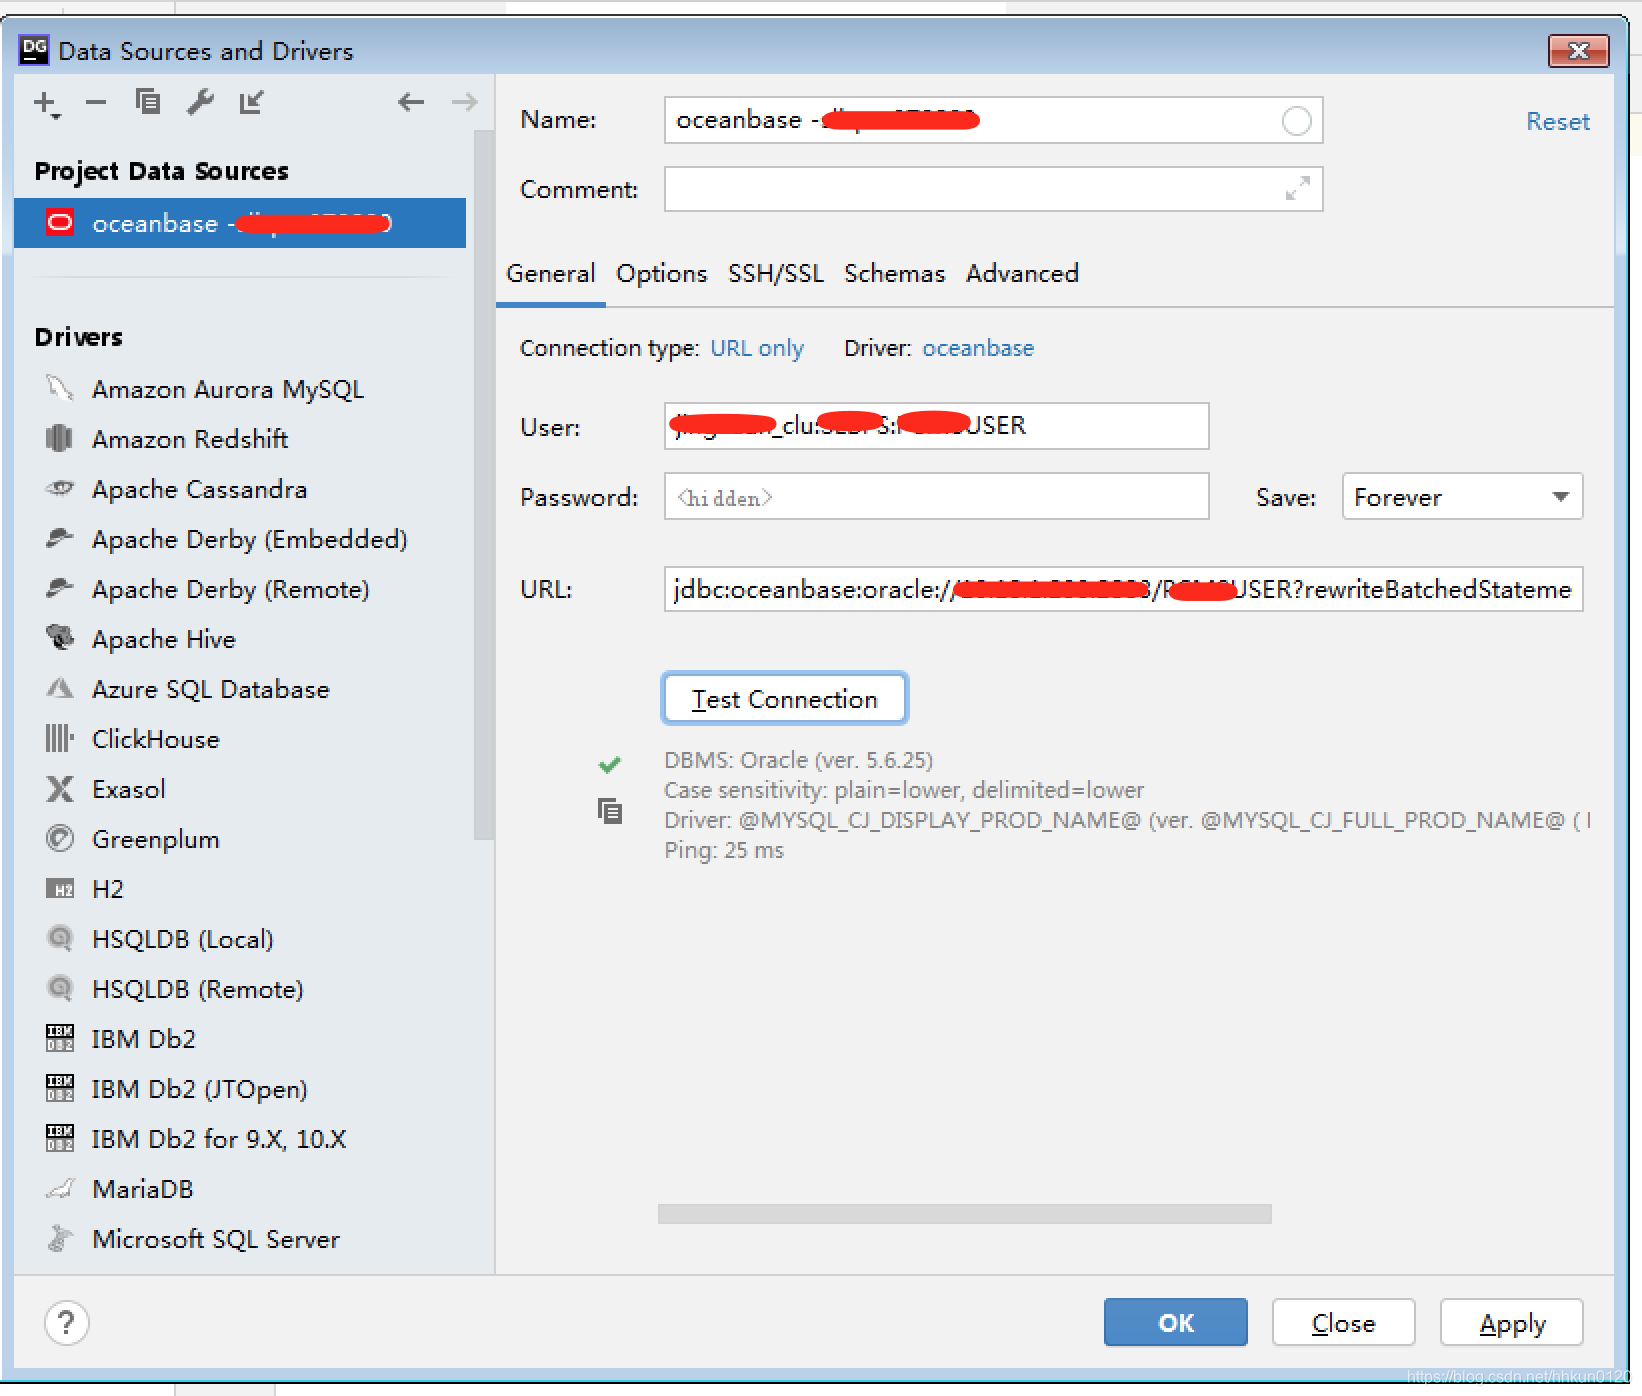Click the Apply button

(x=1512, y=1322)
